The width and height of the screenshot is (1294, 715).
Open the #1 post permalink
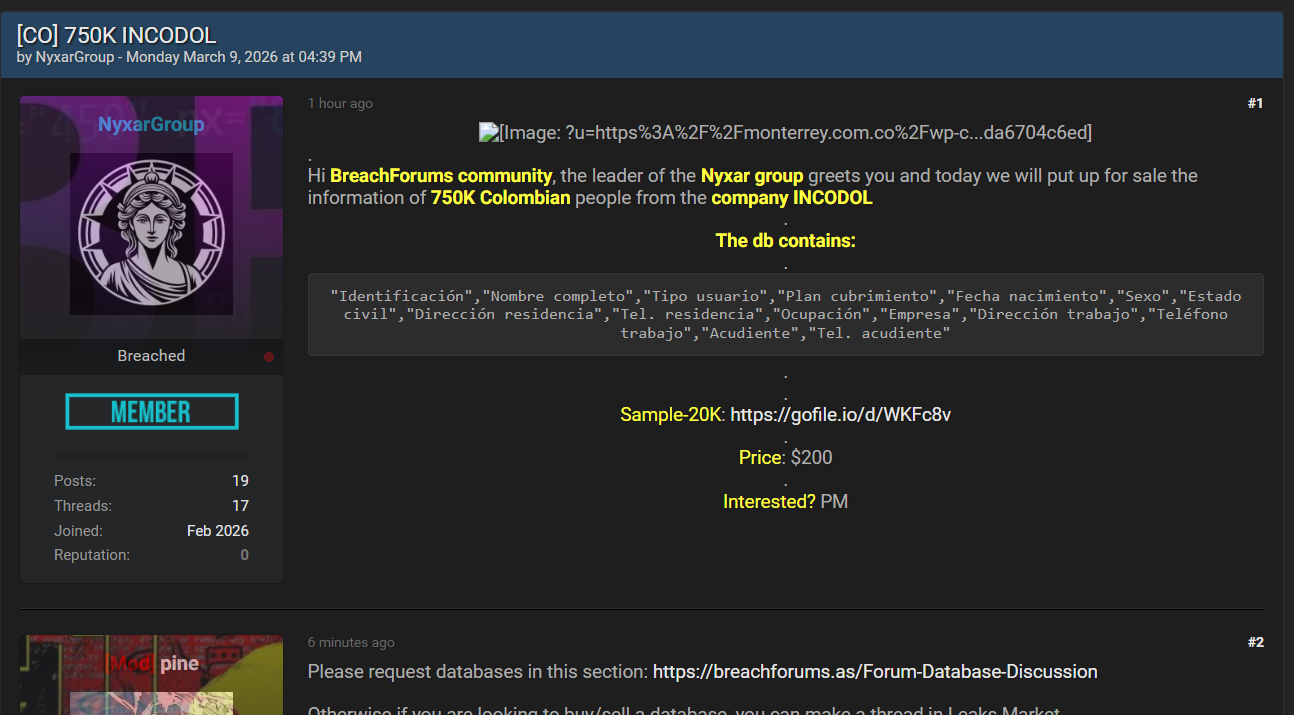point(1255,103)
